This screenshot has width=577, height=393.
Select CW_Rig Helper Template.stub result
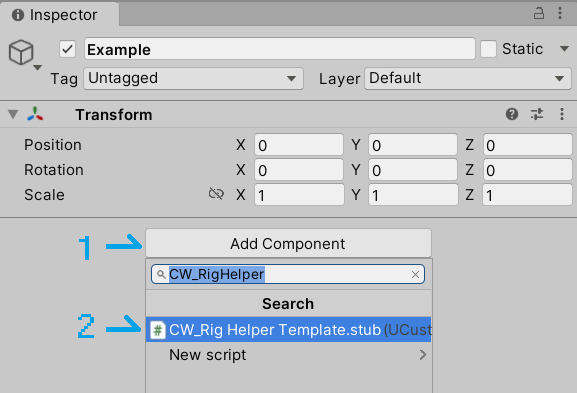pyautogui.click(x=288, y=330)
